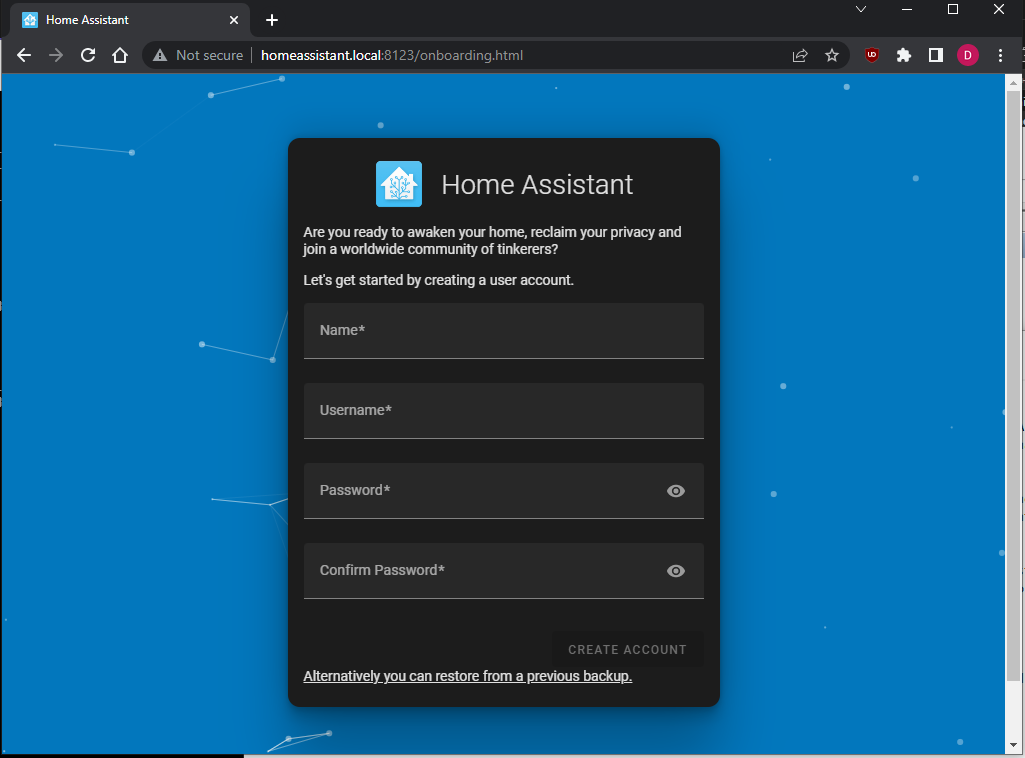Toggle the browser side panel
Image resolution: width=1025 pixels, height=758 pixels.
pyautogui.click(x=935, y=56)
